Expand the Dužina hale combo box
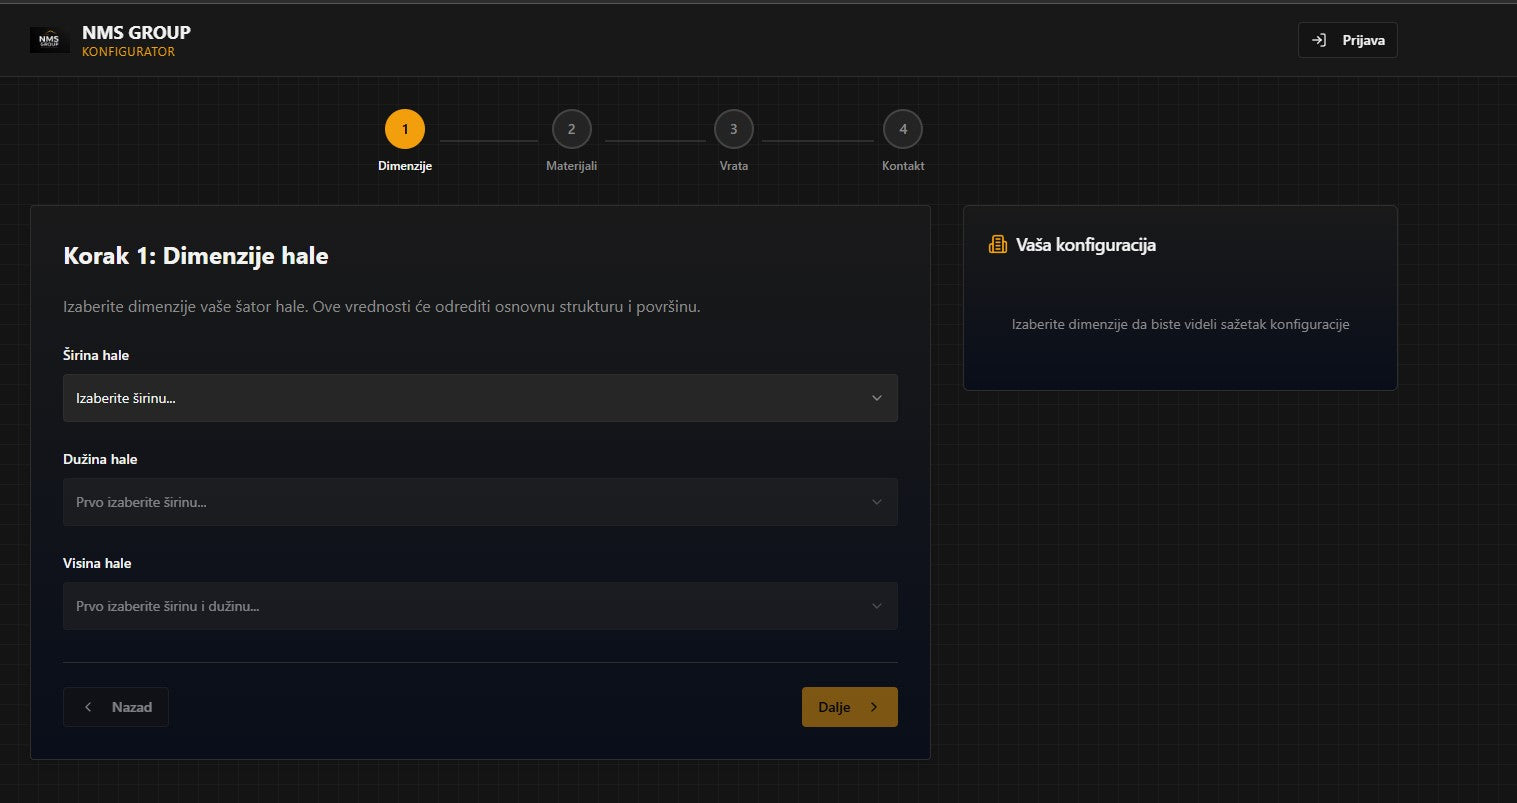1517x803 pixels. (x=479, y=502)
